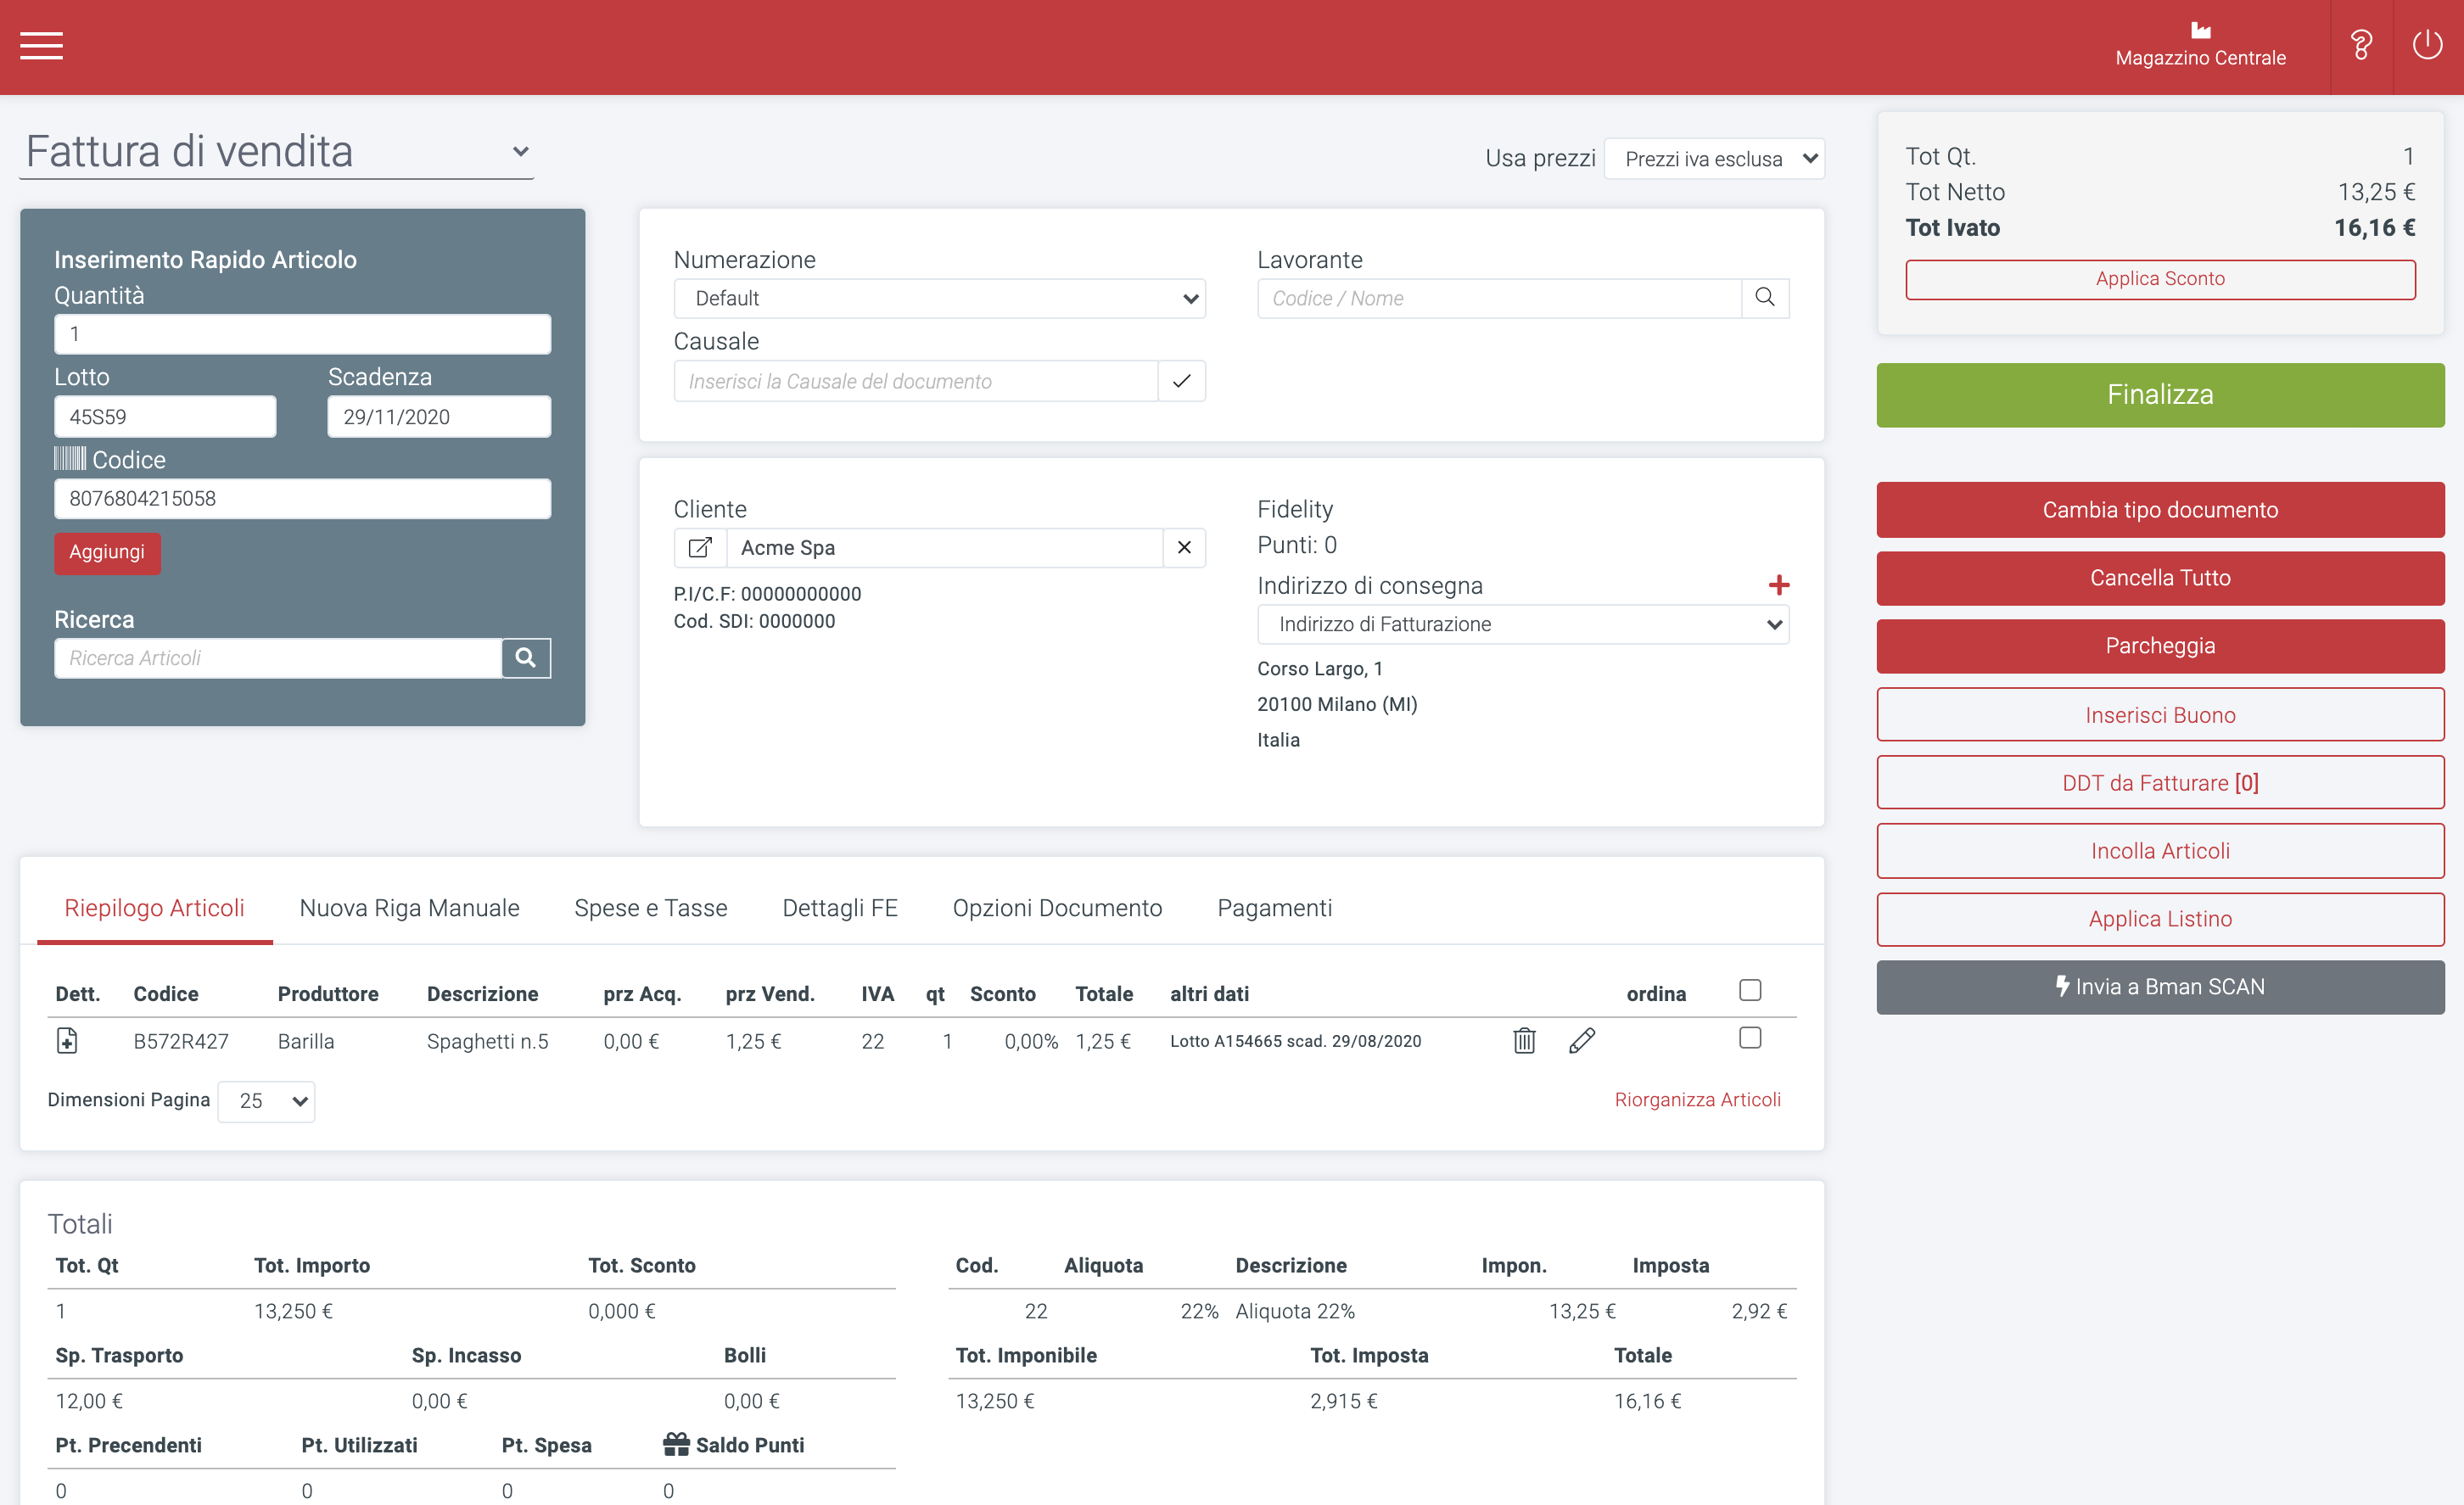
Task: Expand the Numerazione Default dropdown
Action: [x=939, y=298]
